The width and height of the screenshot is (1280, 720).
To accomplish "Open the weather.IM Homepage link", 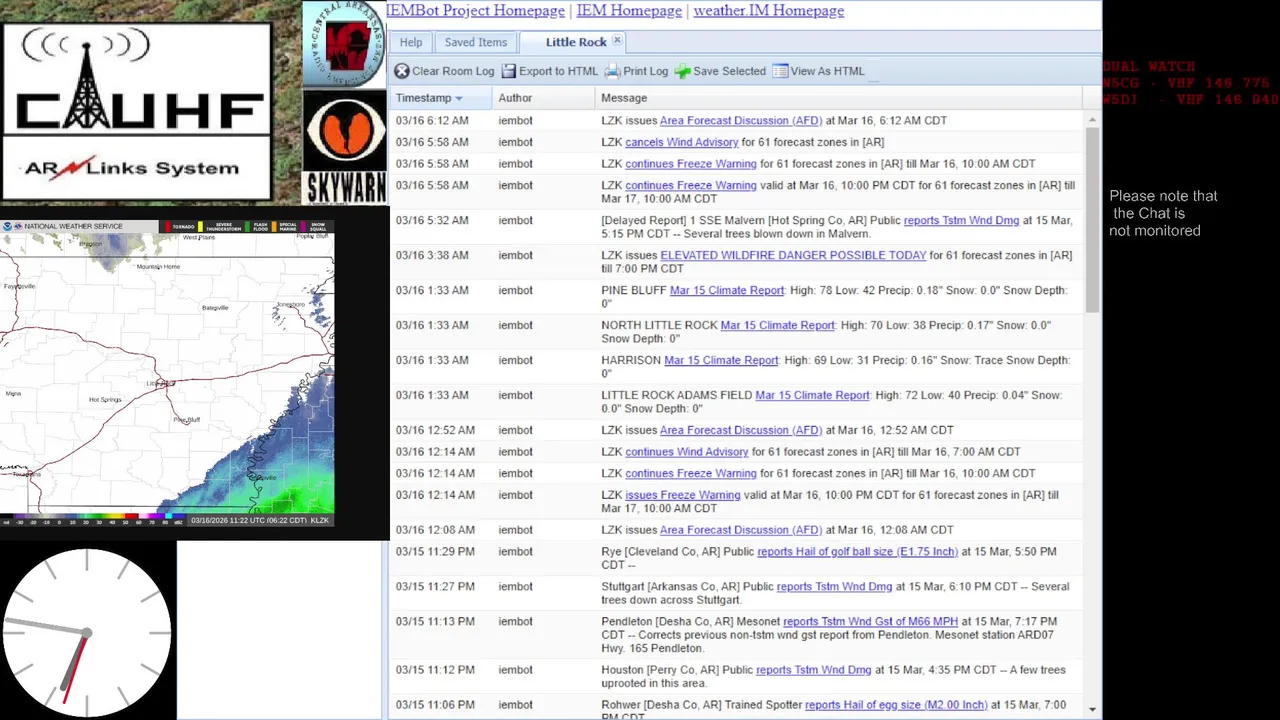I will point(768,11).
